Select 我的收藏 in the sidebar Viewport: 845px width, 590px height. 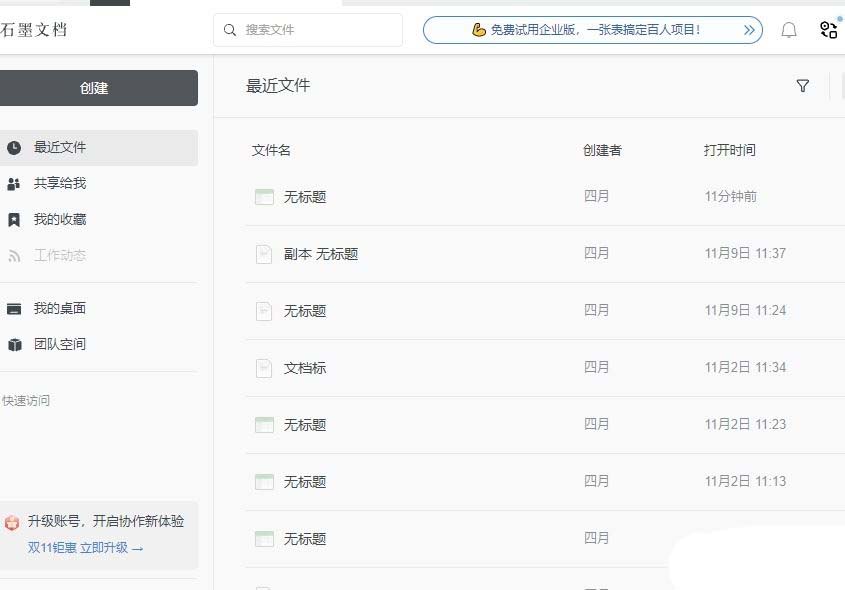coord(99,220)
